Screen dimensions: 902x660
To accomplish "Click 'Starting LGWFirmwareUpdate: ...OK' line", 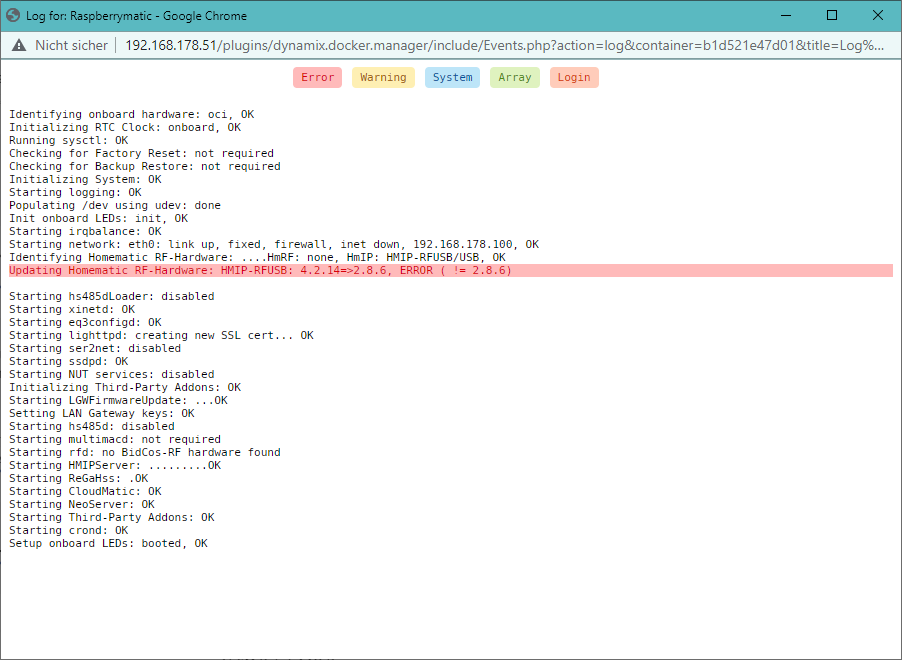I will pos(119,400).
